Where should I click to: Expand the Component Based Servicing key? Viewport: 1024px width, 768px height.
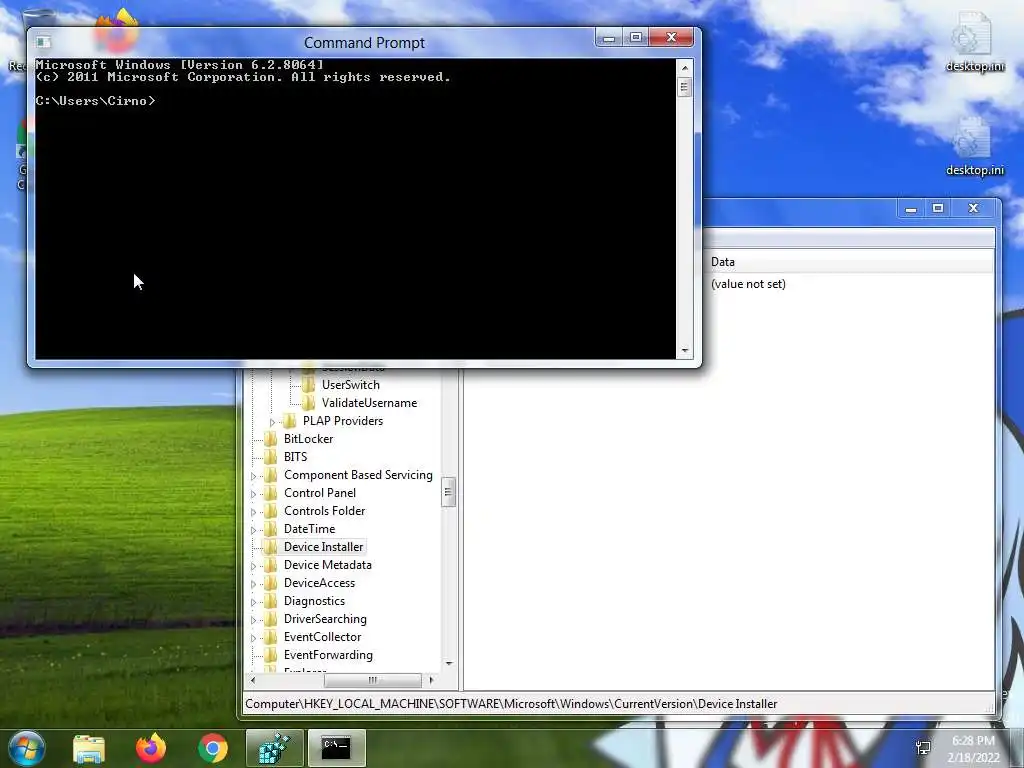click(x=253, y=476)
